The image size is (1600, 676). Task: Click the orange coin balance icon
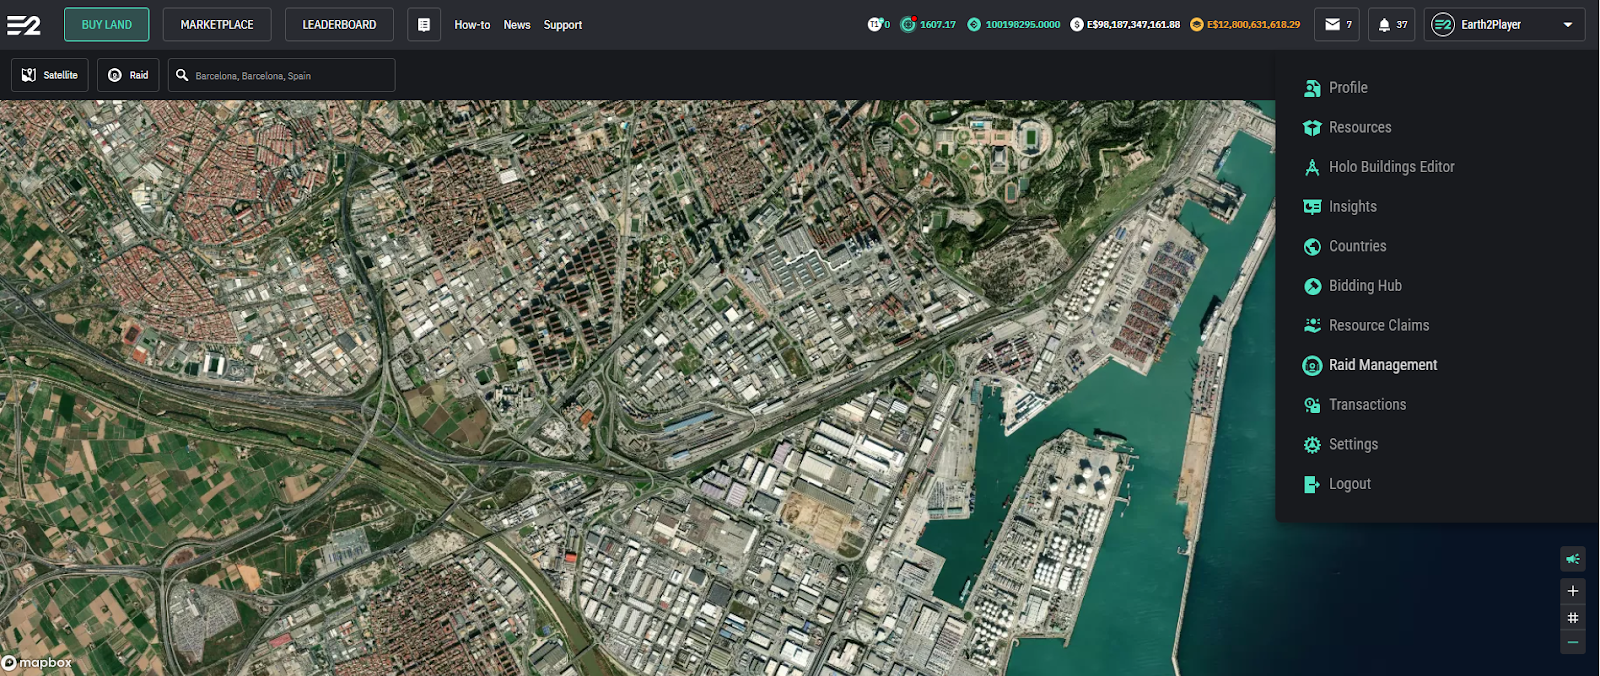pyautogui.click(x=1196, y=25)
